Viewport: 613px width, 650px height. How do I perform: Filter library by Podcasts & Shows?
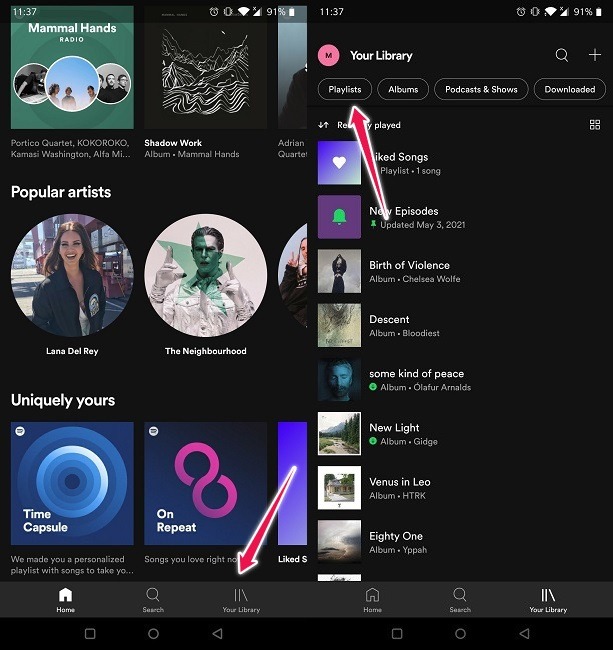click(x=481, y=89)
